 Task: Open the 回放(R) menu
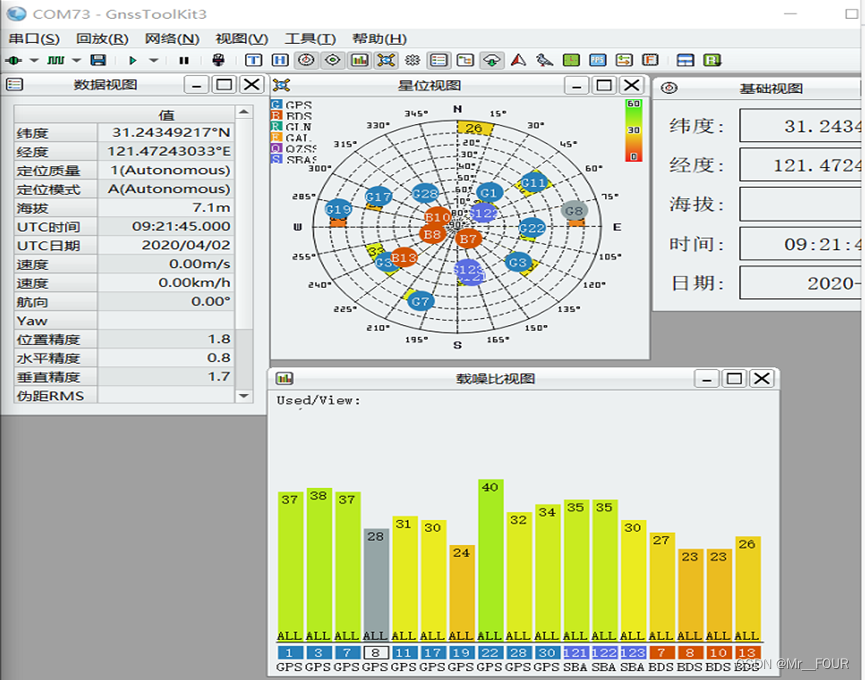(x=102, y=39)
